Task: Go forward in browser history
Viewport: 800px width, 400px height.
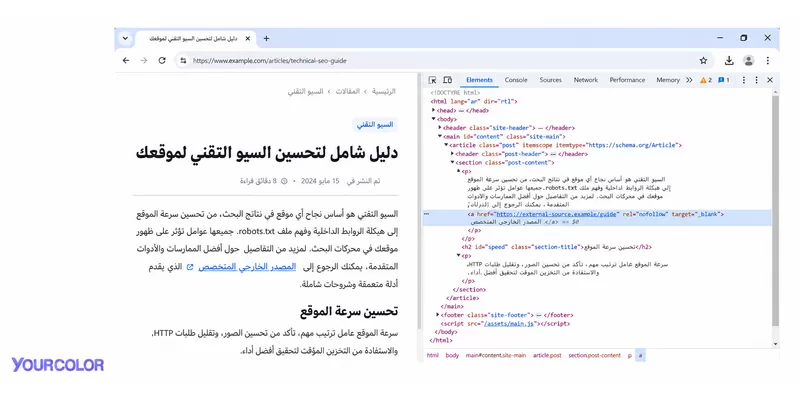Action: 144,61
